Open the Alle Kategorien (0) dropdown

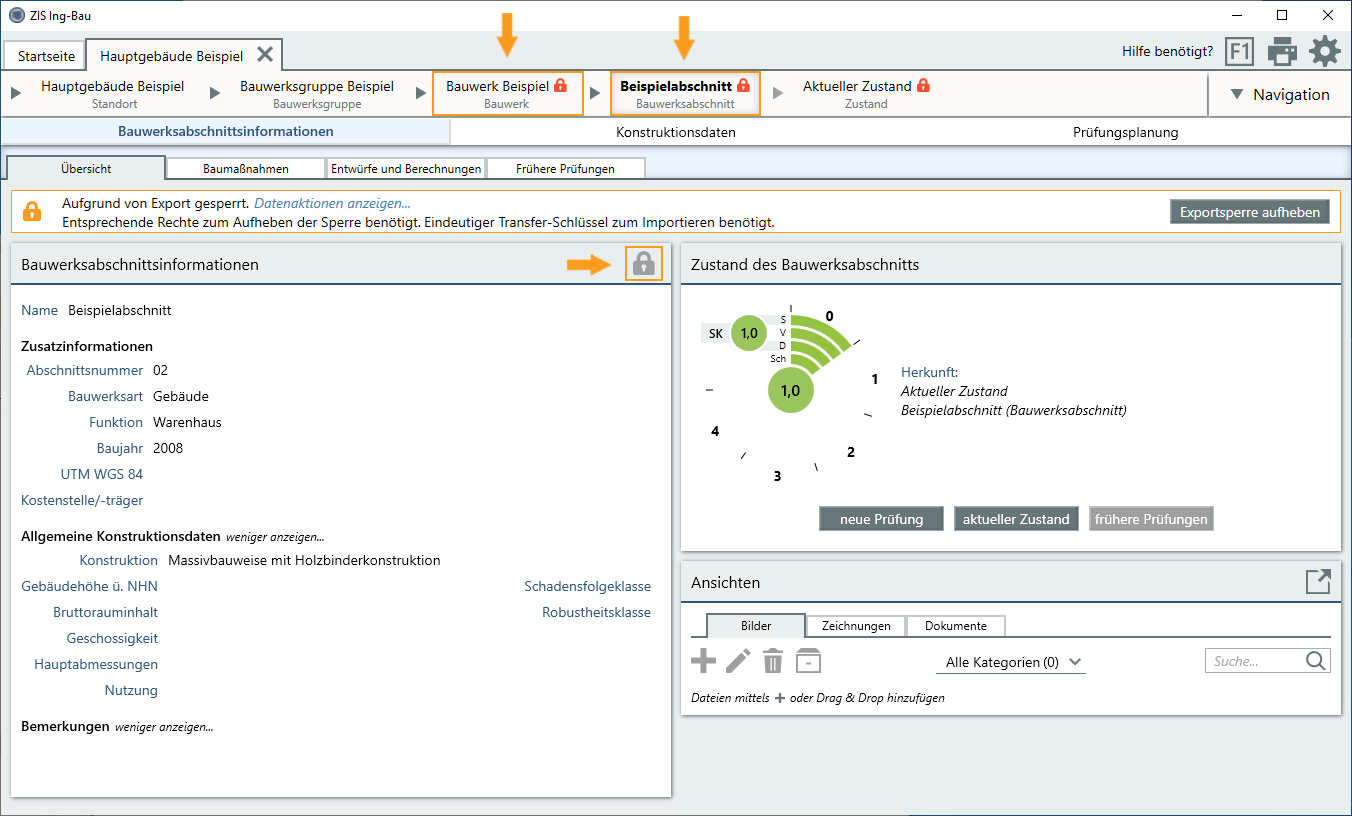[1014, 662]
